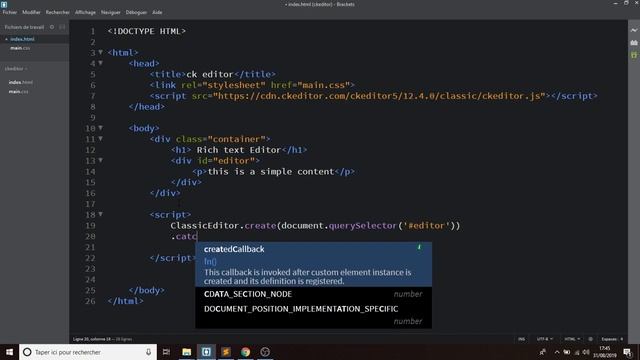Open Task View on the taskbar
This screenshot has width=640, height=360.
click(x=166, y=352)
